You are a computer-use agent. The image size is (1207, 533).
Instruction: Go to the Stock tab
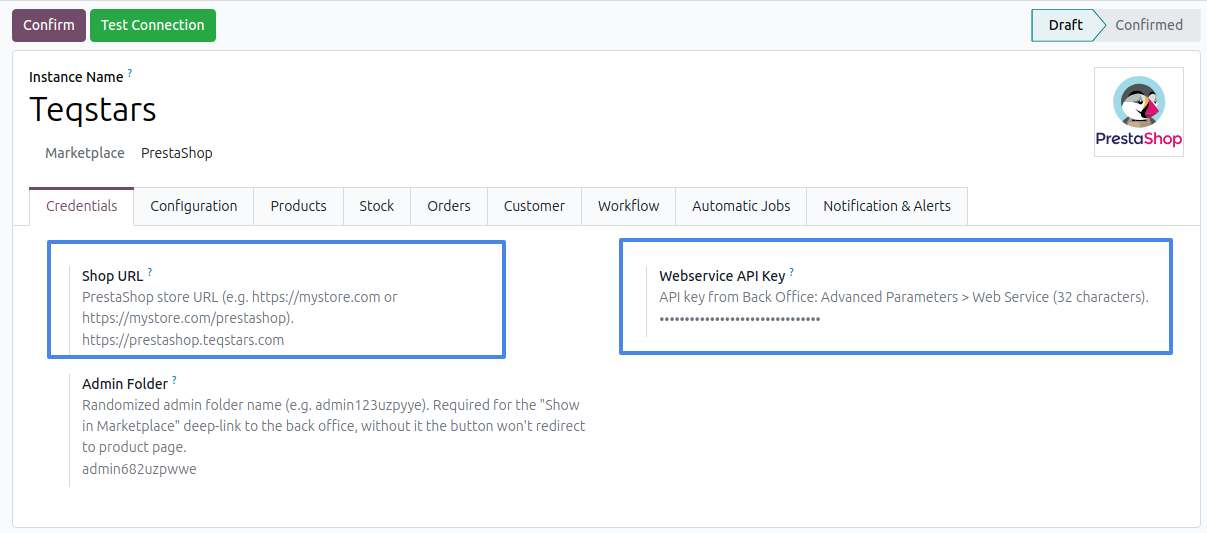pos(377,206)
